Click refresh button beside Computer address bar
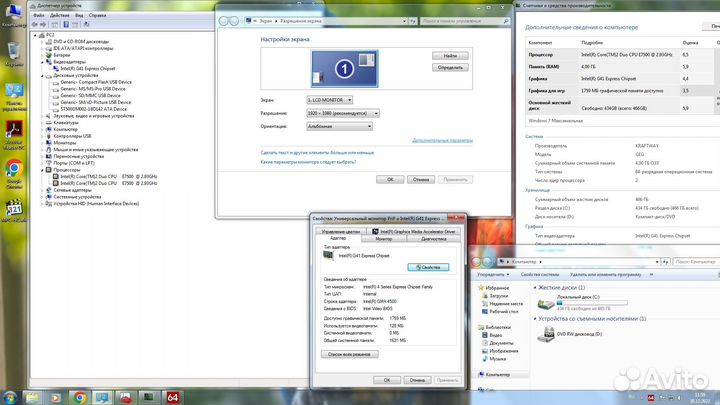Viewport: 720px width, 405px height. [x=665, y=262]
